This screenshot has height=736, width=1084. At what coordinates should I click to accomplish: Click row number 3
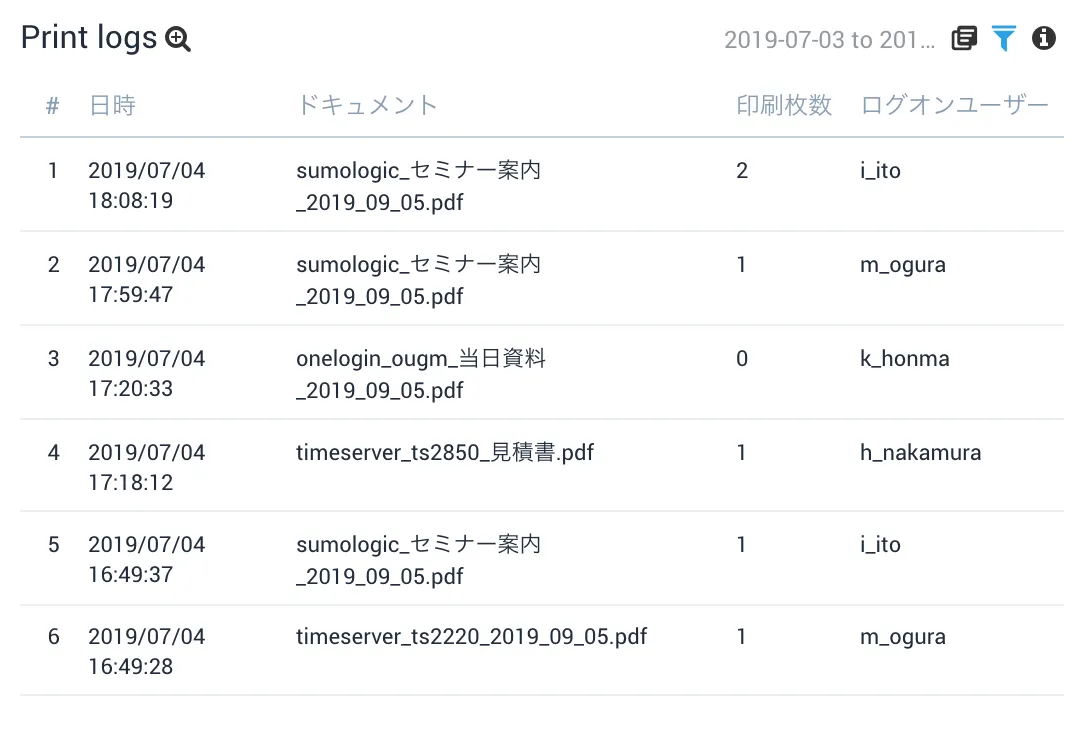tap(53, 359)
